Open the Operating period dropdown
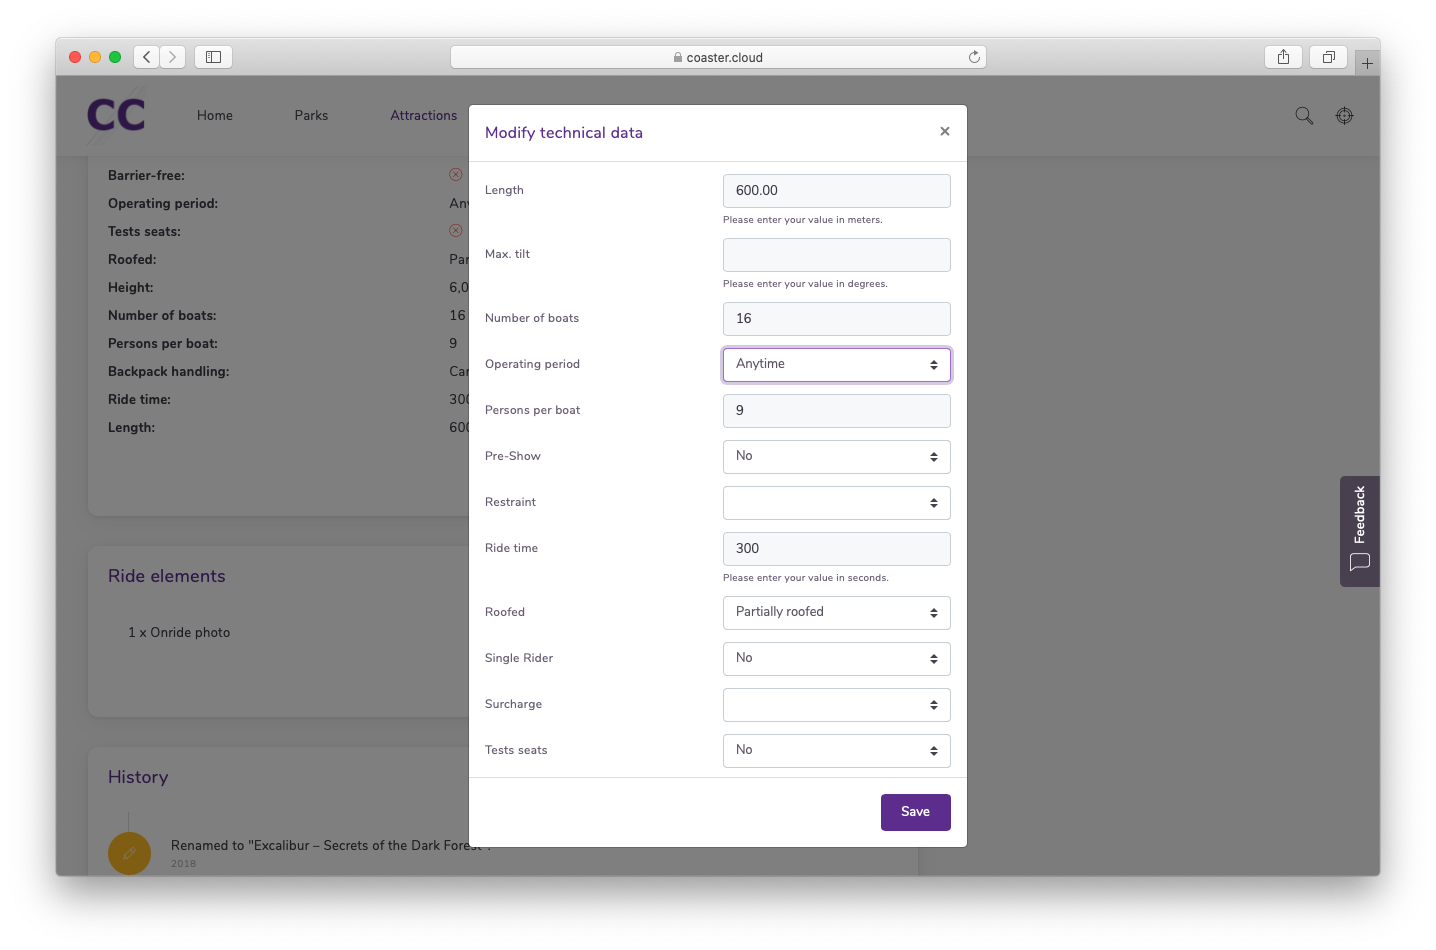Image resolution: width=1436 pixels, height=950 pixels. click(836, 365)
